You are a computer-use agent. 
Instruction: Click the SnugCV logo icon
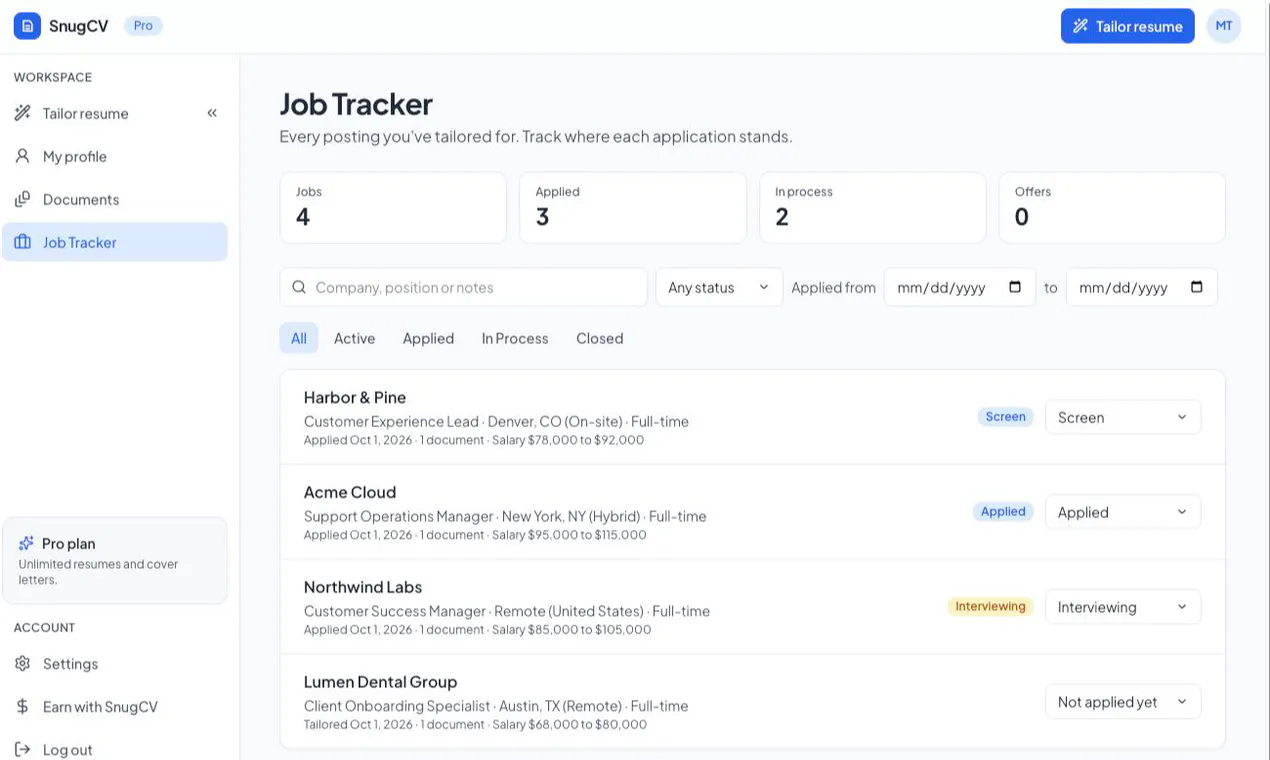coord(27,26)
